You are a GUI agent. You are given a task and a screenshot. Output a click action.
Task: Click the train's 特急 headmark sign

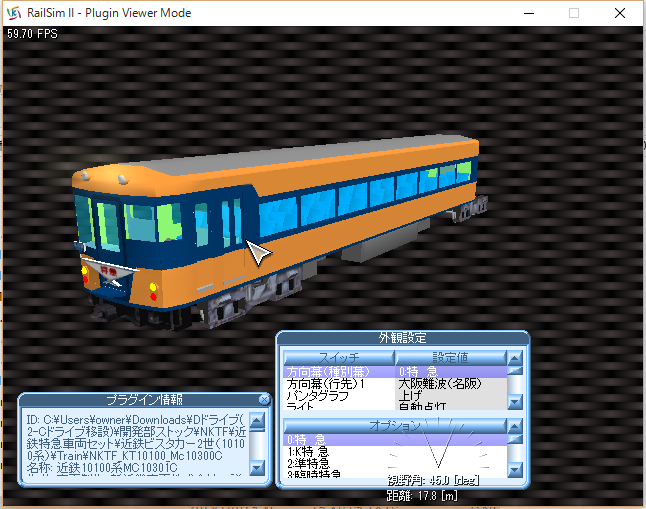pyautogui.click(x=109, y=271)
